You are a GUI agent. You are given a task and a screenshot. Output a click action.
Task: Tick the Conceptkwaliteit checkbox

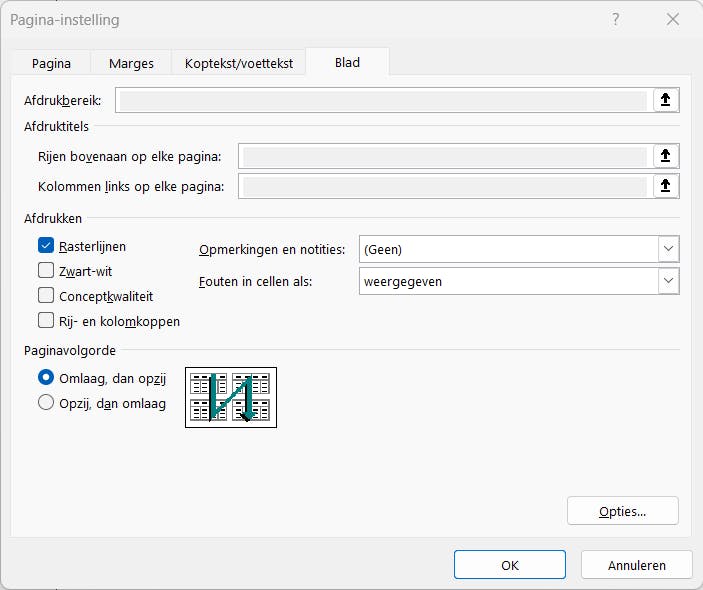click(46, 295)
